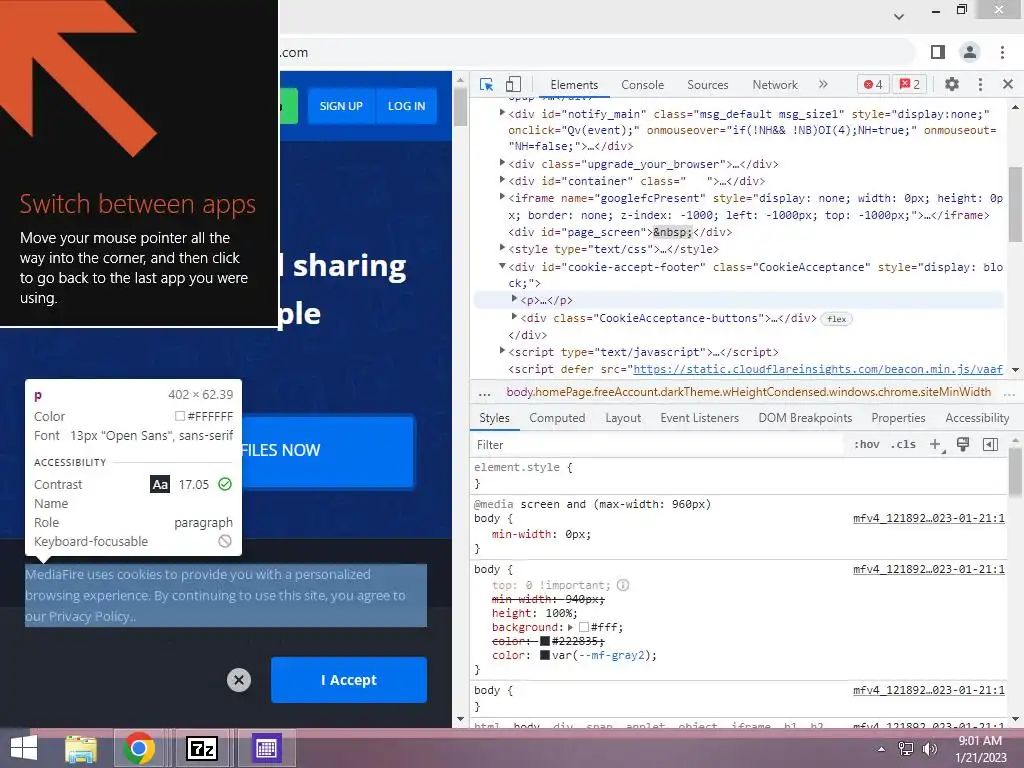Click the SIGN UP button
The height and width of the screenshot is (768, 1024).
[341, 106]
